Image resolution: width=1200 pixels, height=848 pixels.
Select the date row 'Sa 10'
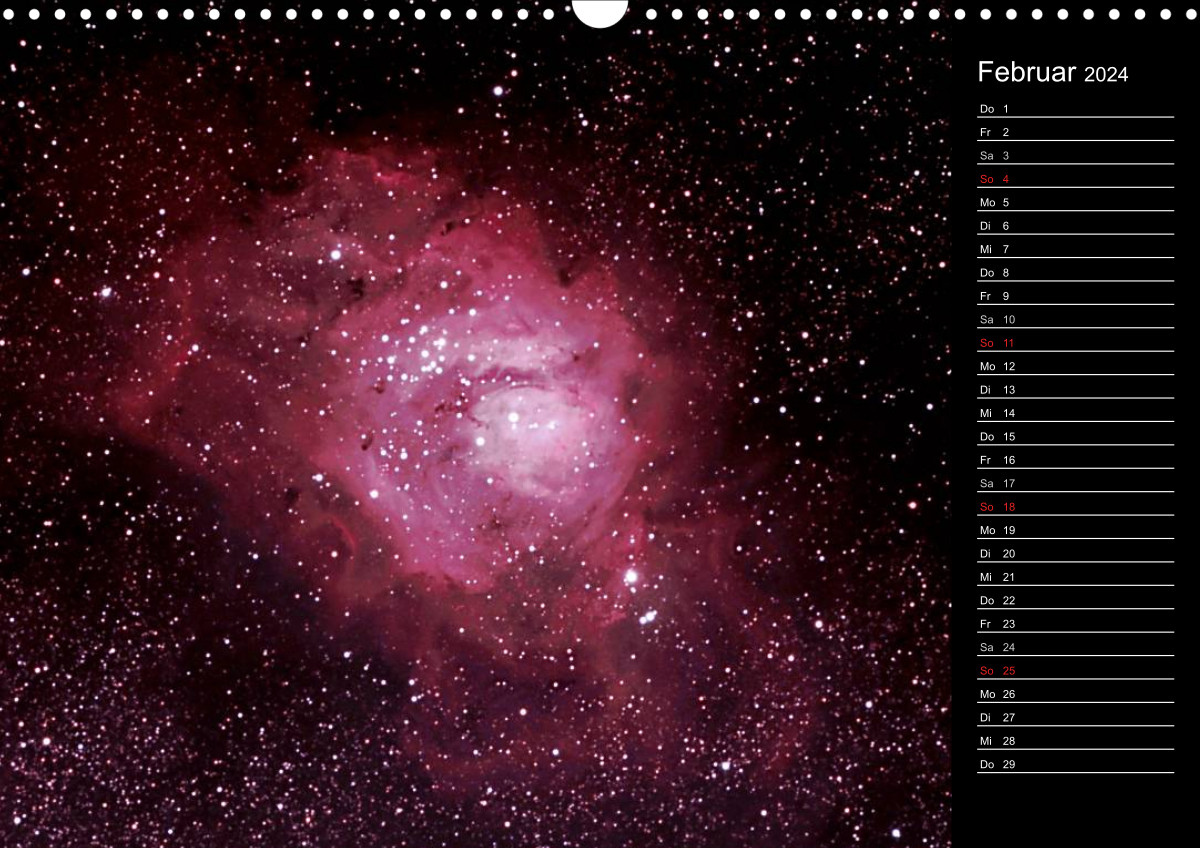[x=1075, y=317]
